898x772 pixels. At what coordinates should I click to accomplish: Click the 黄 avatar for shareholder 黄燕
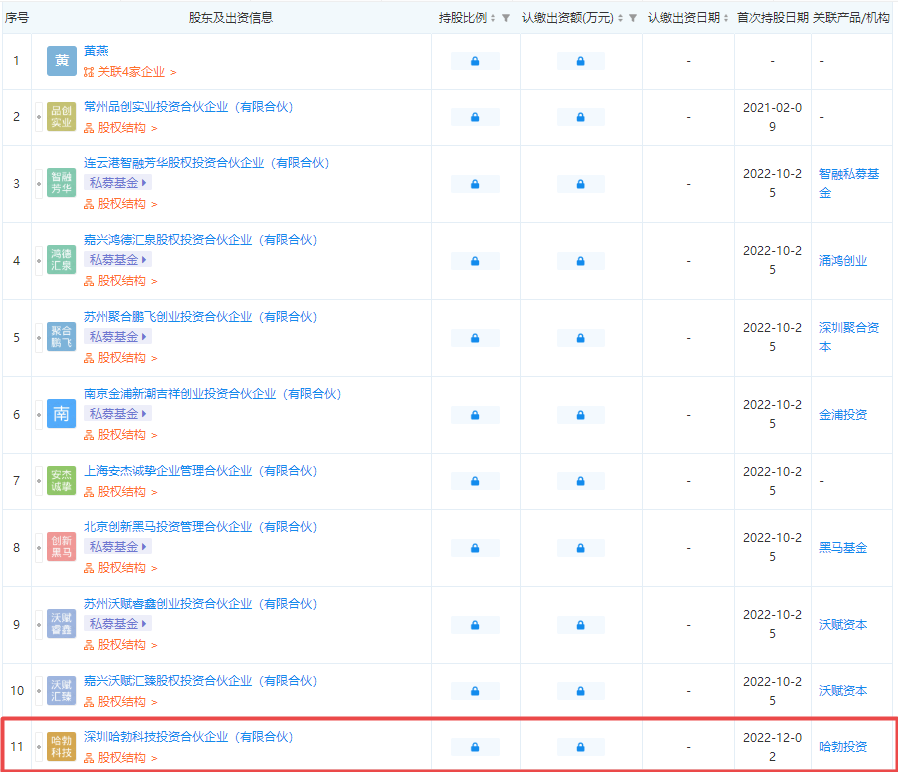[x=61, y=61]
